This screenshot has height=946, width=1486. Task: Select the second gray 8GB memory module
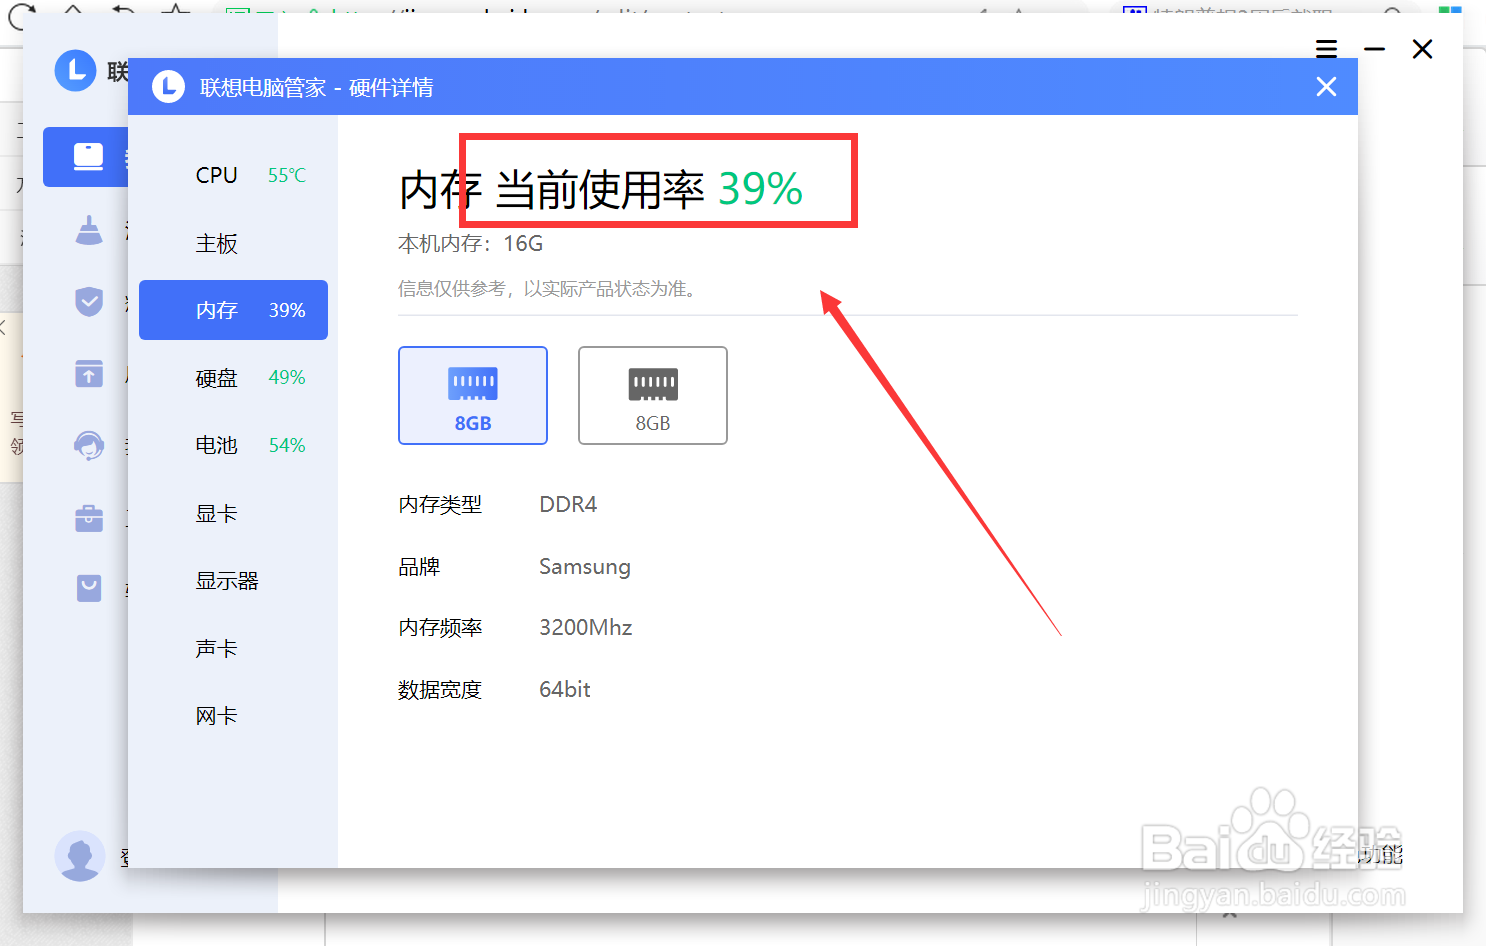click(653, 395)
